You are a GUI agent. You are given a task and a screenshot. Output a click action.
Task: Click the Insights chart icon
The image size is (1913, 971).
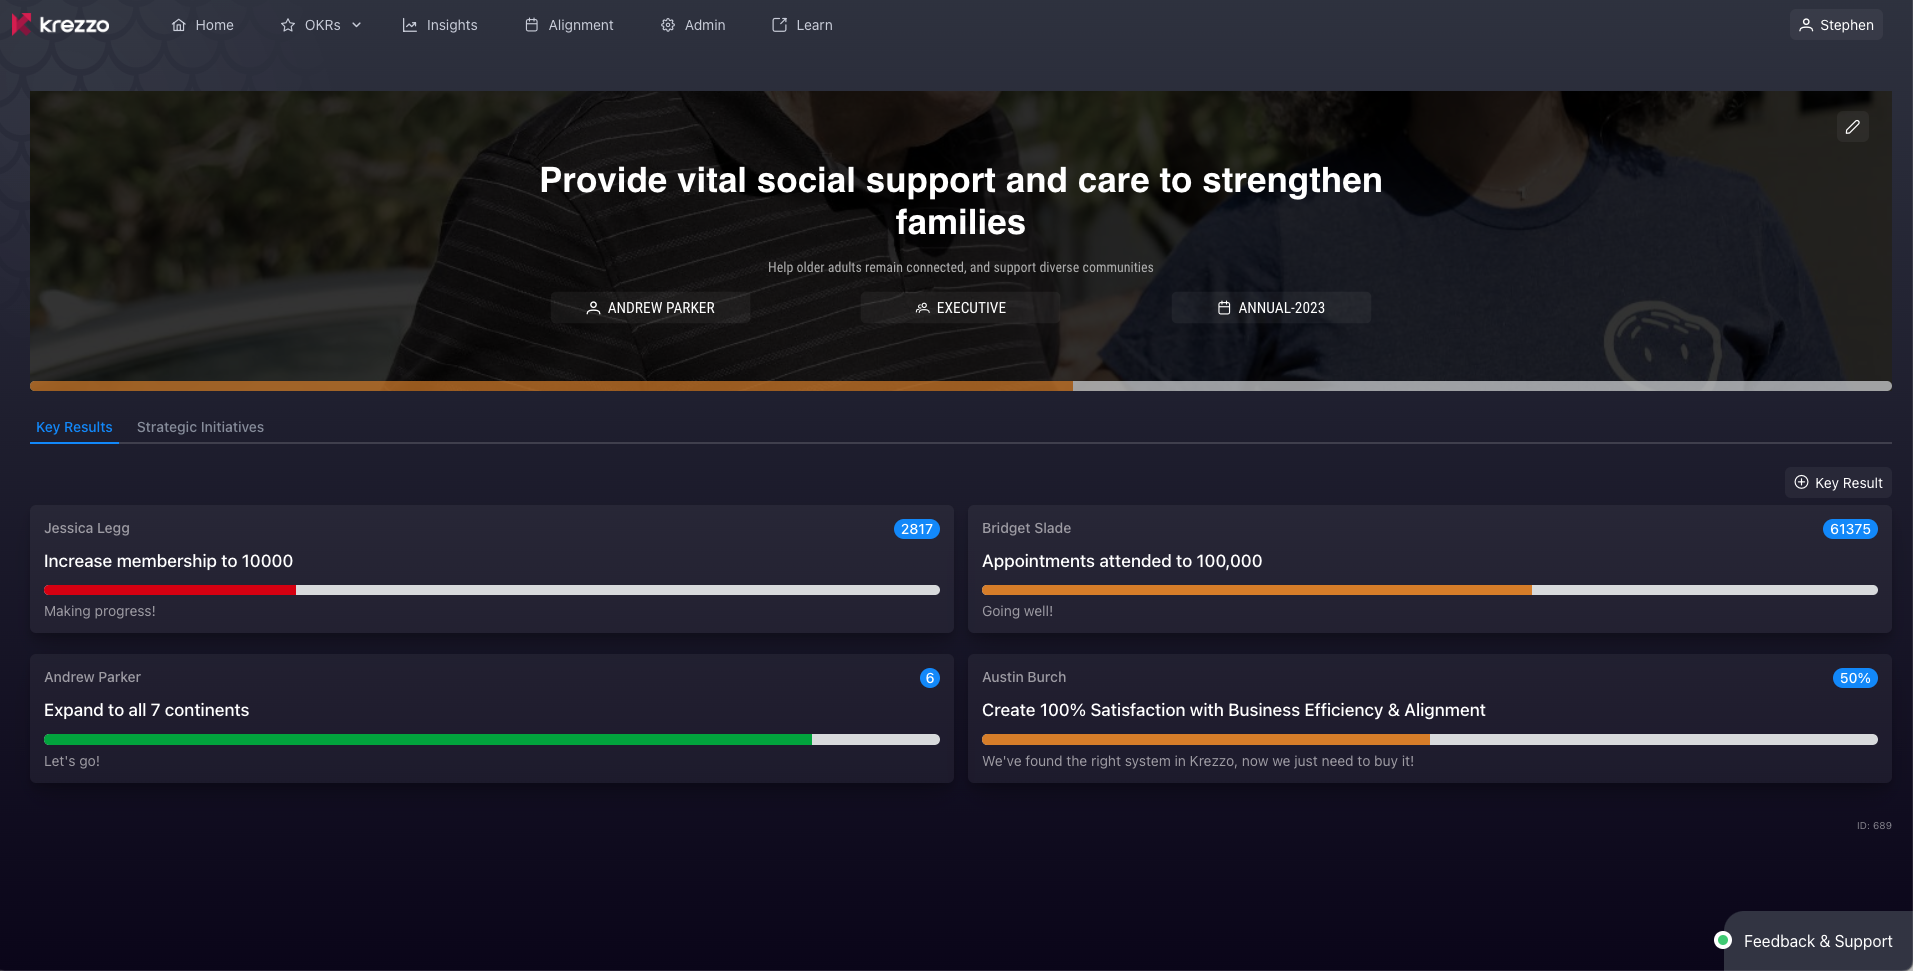[x=410, y=25]
